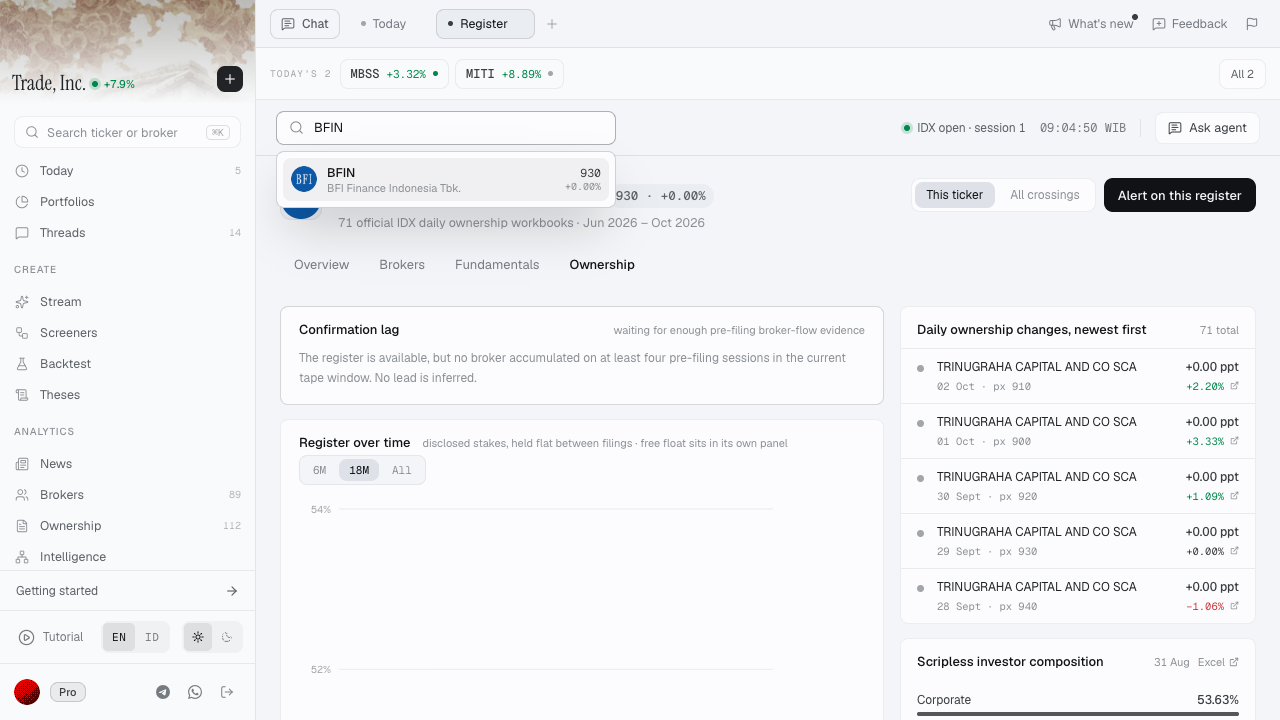Click the megaphone What's new icon
1280x720 pixels.
(x=1055, y=24)
